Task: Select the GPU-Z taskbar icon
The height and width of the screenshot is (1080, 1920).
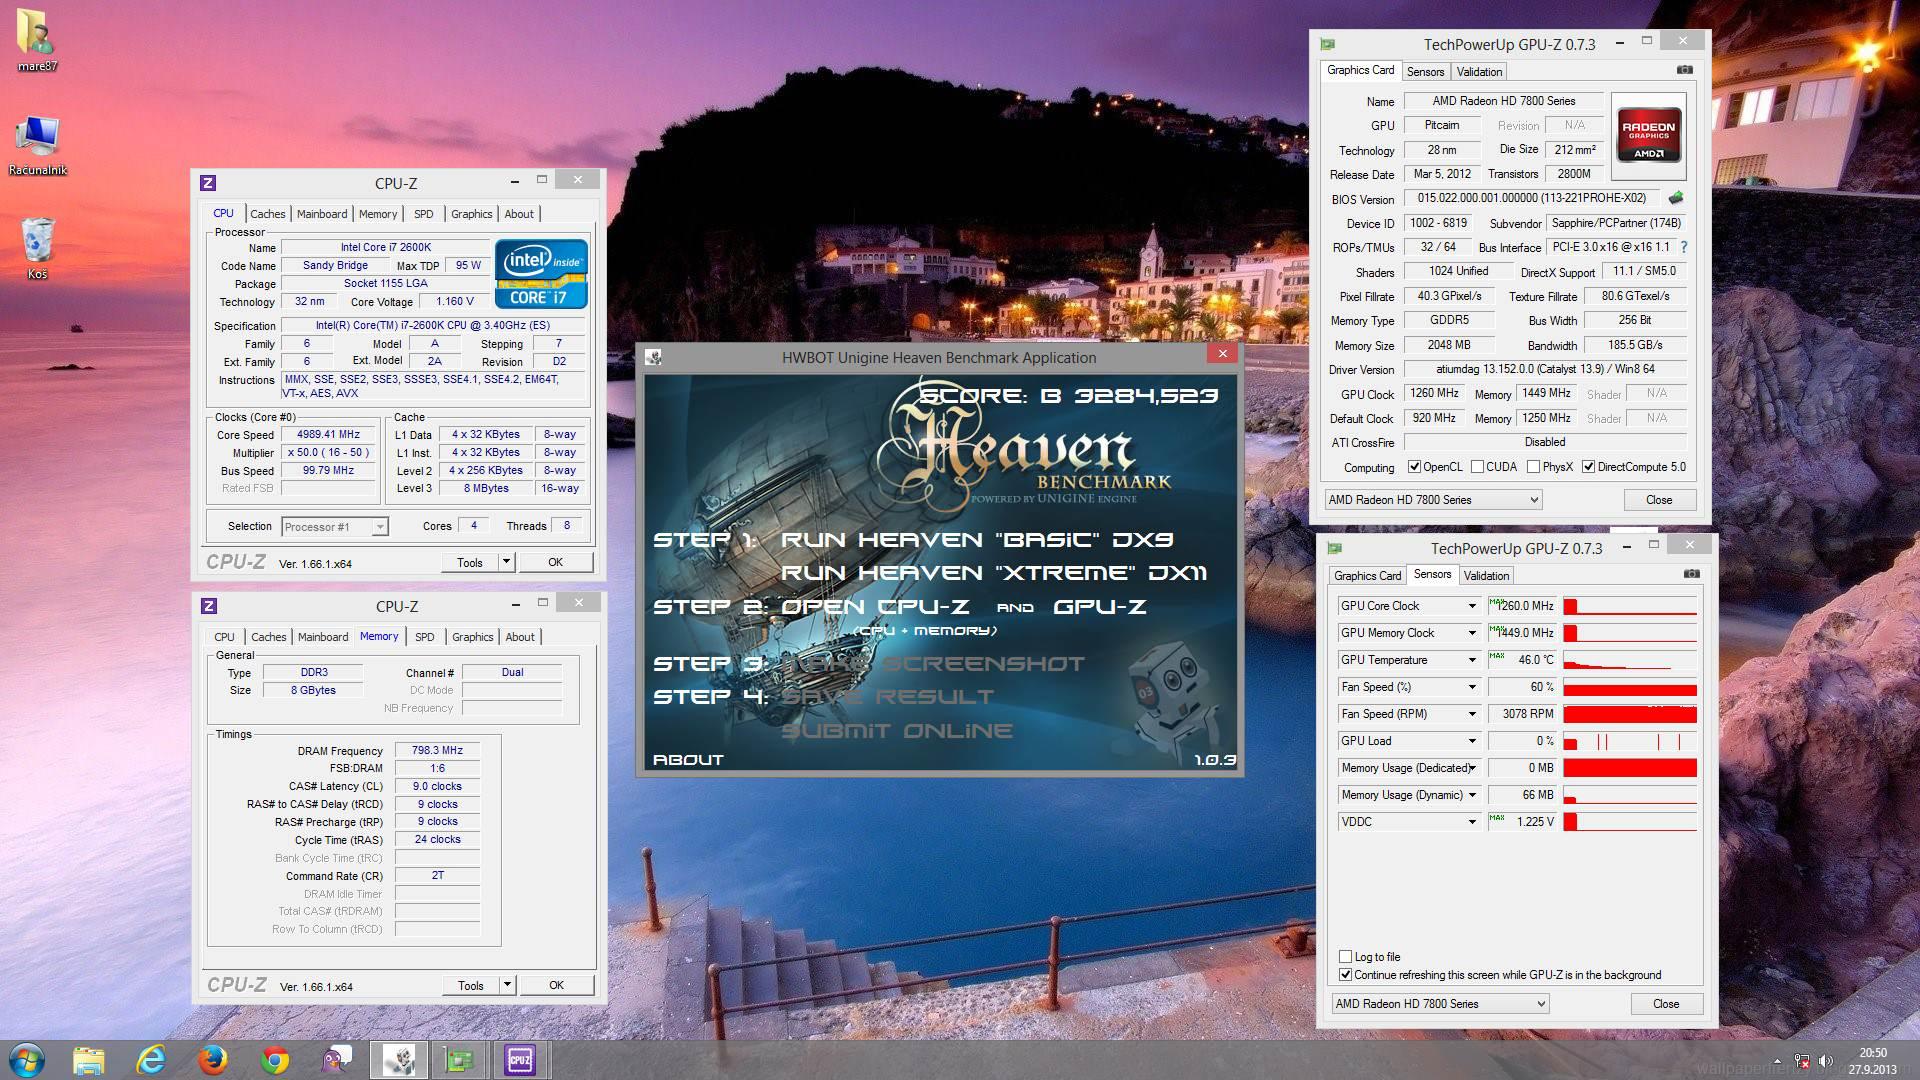Action: pos(459,1060)
